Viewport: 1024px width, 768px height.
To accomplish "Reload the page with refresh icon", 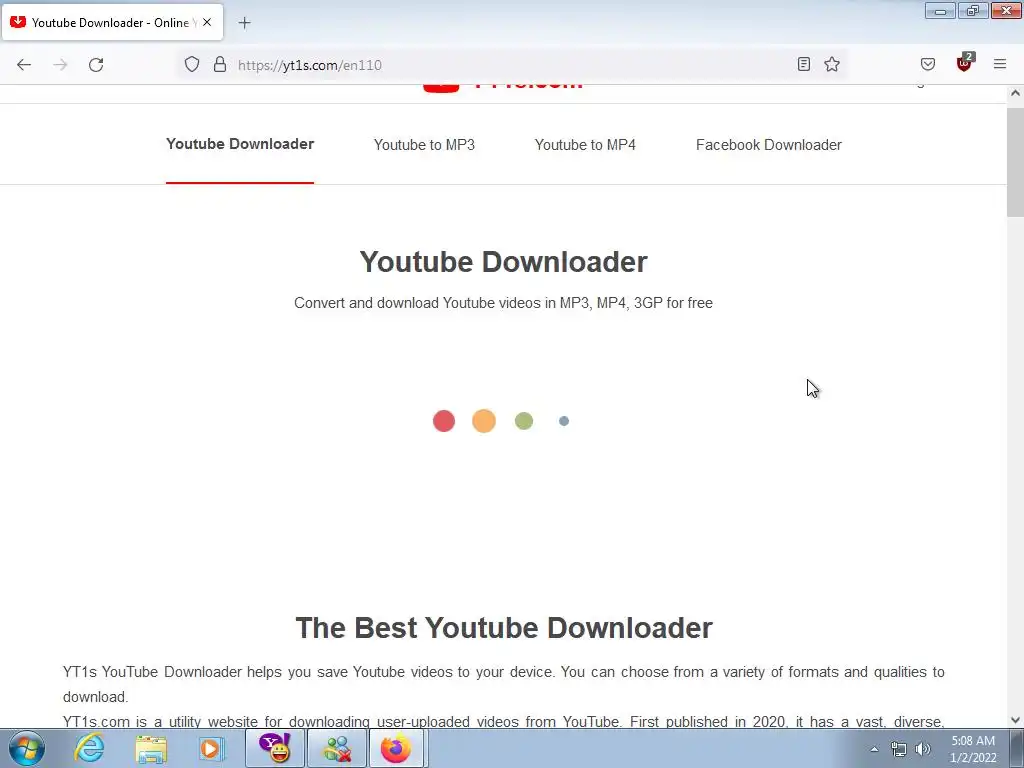I will click(x=96, y=65).
